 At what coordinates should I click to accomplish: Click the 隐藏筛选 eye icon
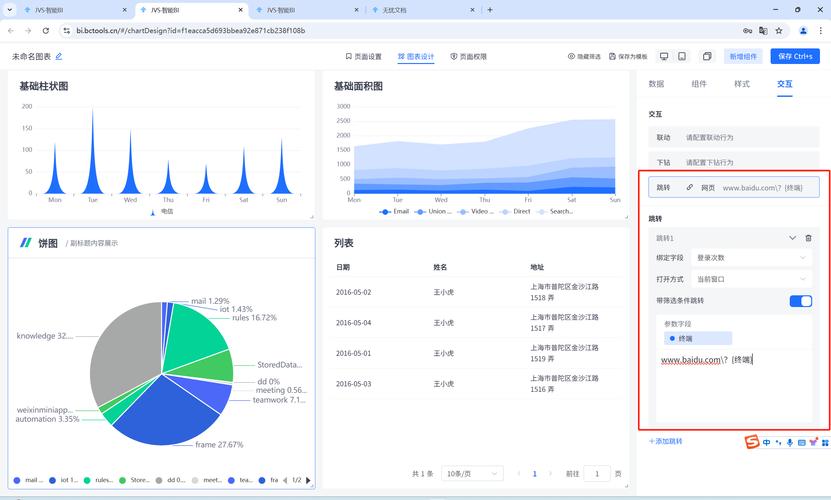tap(571, 56)
